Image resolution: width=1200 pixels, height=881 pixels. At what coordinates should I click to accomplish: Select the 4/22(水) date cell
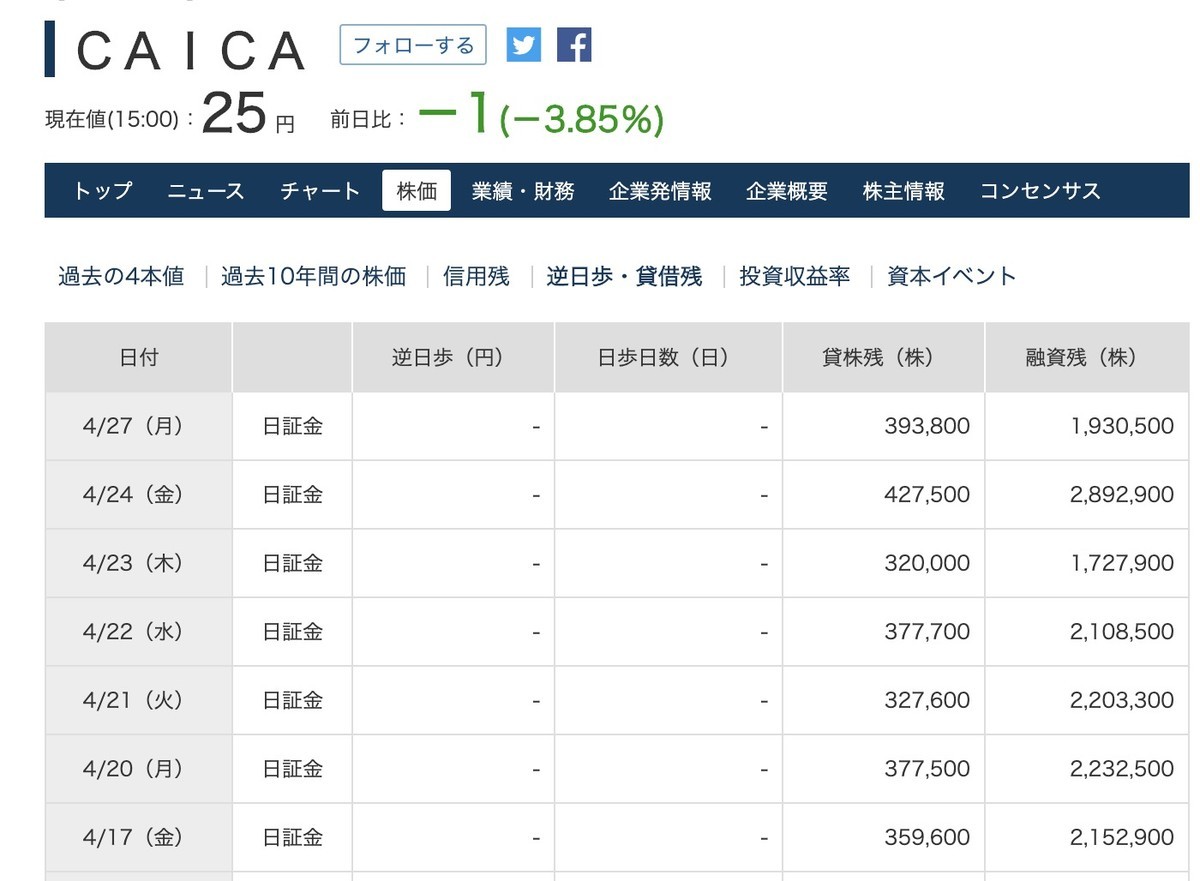pos(138,632)
